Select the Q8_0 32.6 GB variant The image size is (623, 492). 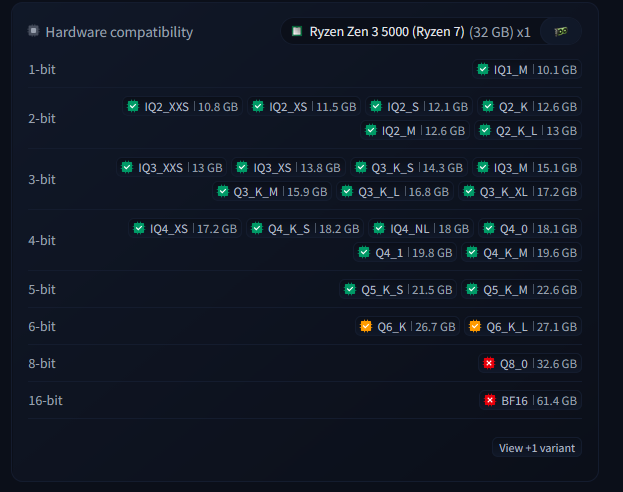coord(530,363)
